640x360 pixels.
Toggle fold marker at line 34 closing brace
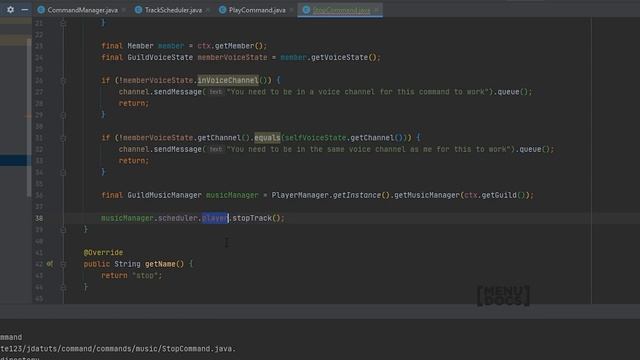point(63,172)
